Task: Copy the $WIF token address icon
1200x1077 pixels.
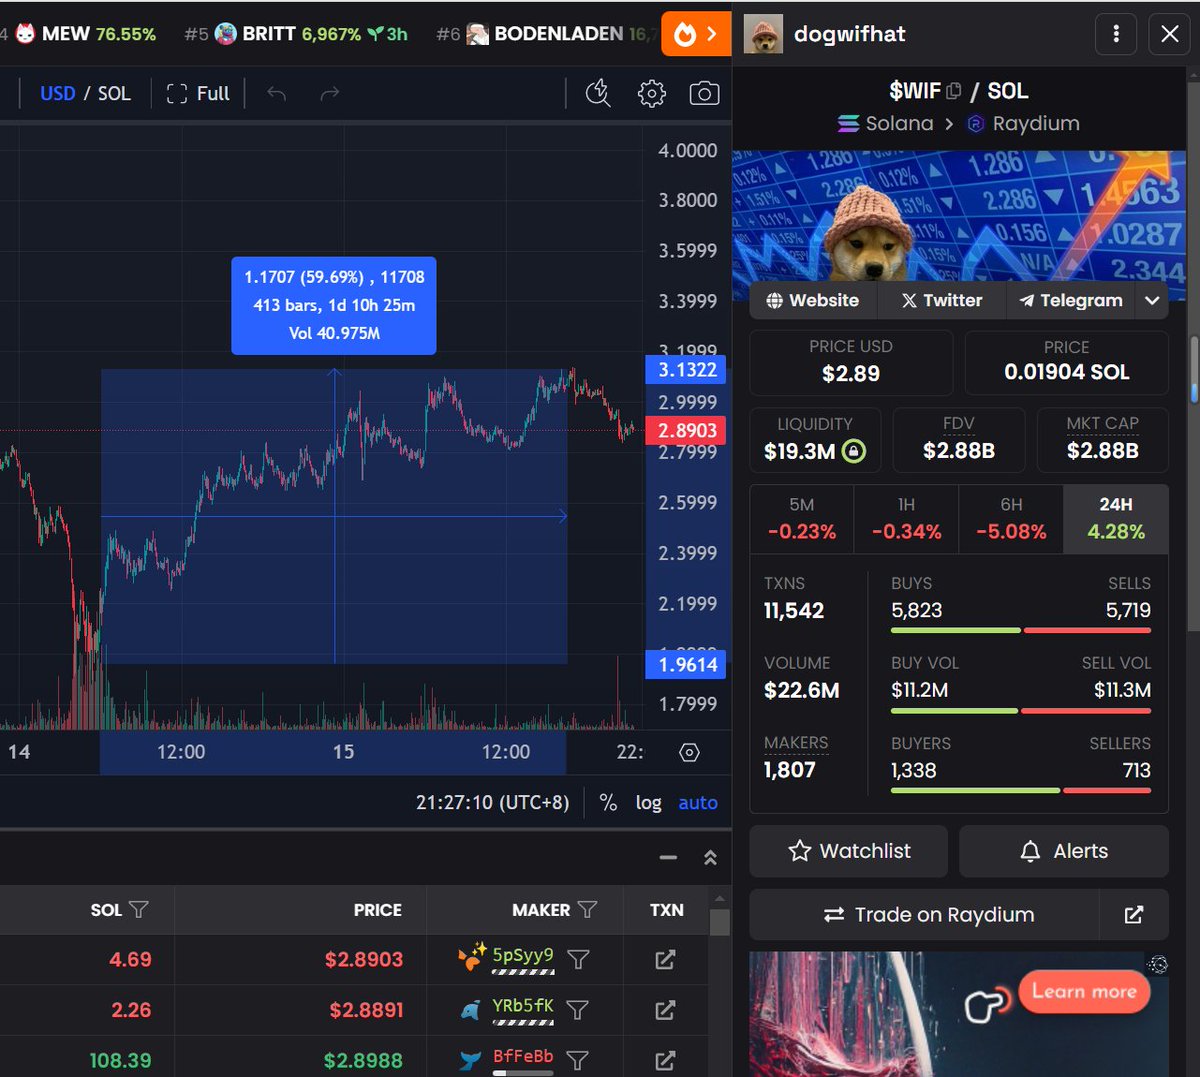Action: (954, 91)
